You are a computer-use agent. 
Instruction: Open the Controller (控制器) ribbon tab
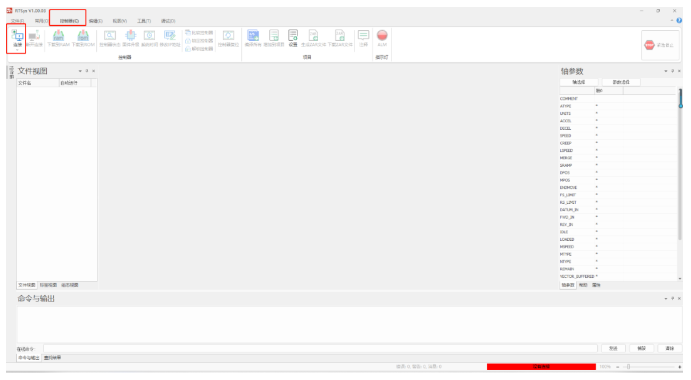click(x=69, y=21)
